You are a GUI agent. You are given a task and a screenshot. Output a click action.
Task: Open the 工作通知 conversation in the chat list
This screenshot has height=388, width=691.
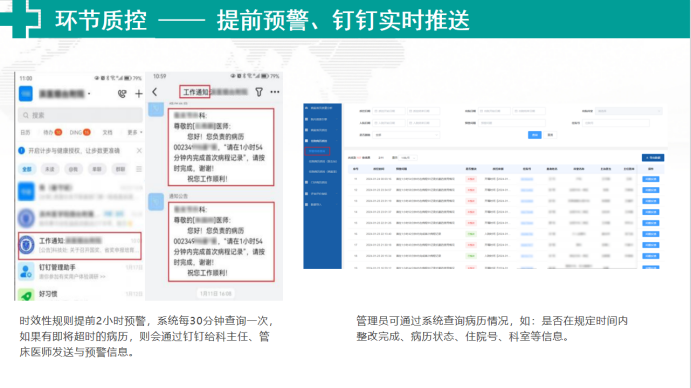pyautogui.click(x=80, y=246)
